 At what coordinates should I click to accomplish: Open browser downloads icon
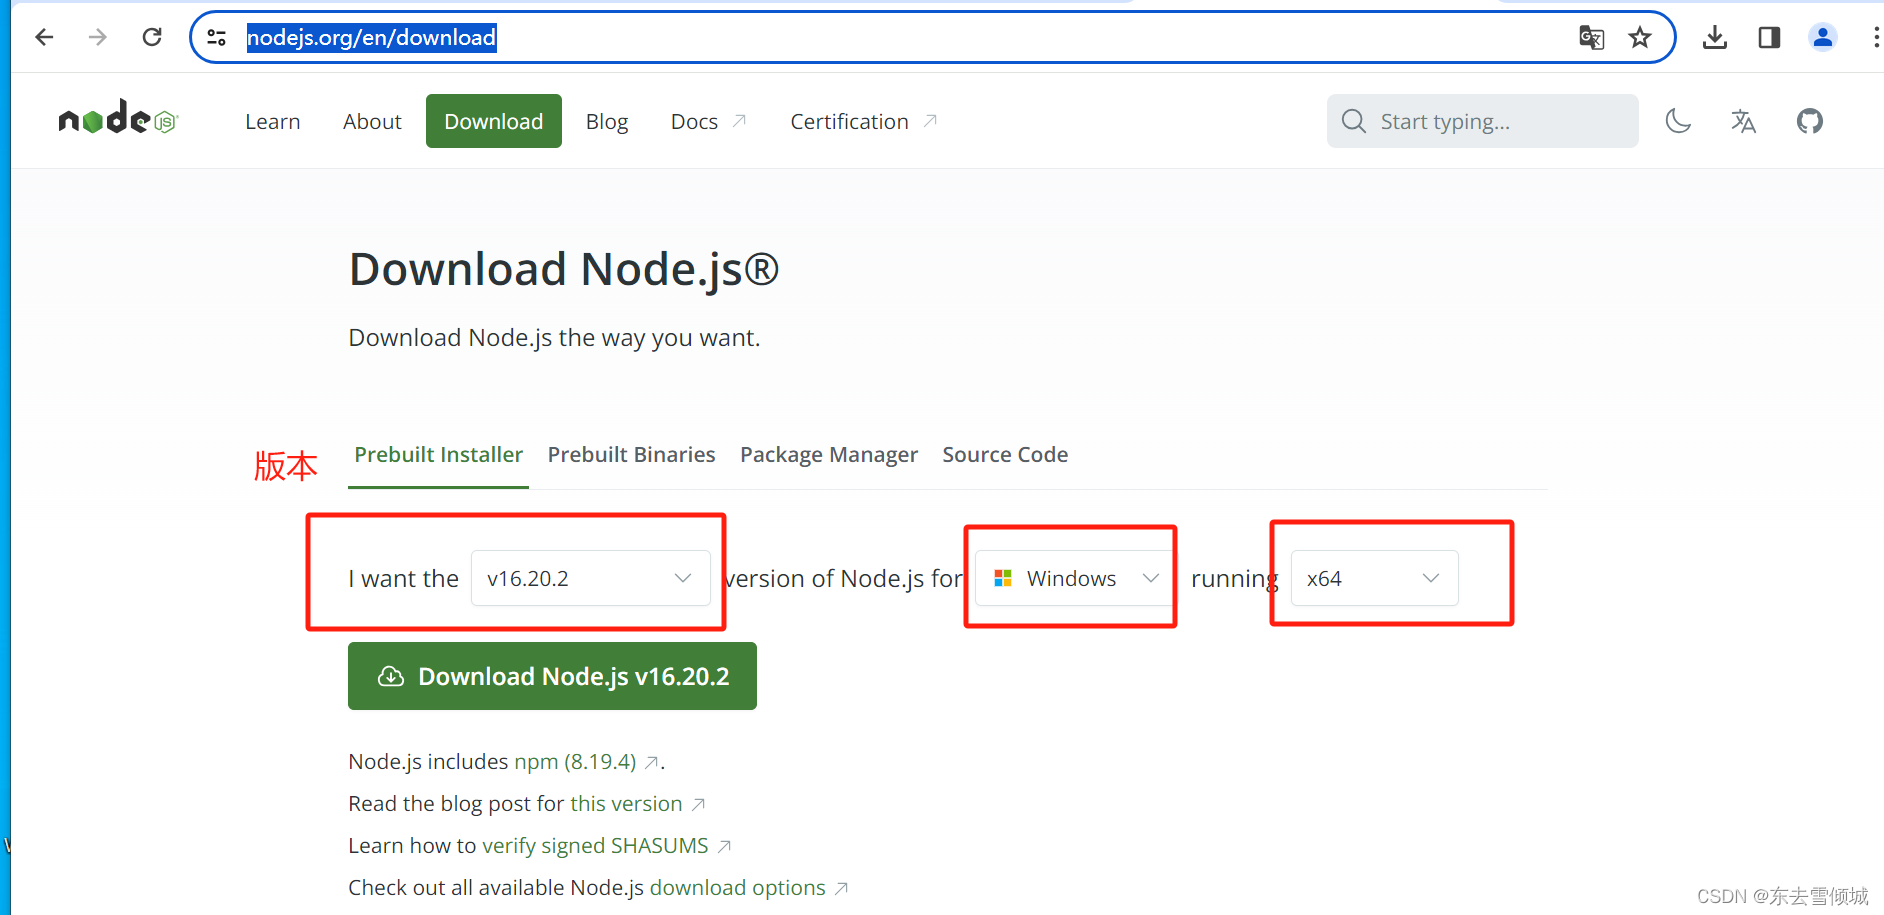pos(1715,38)
